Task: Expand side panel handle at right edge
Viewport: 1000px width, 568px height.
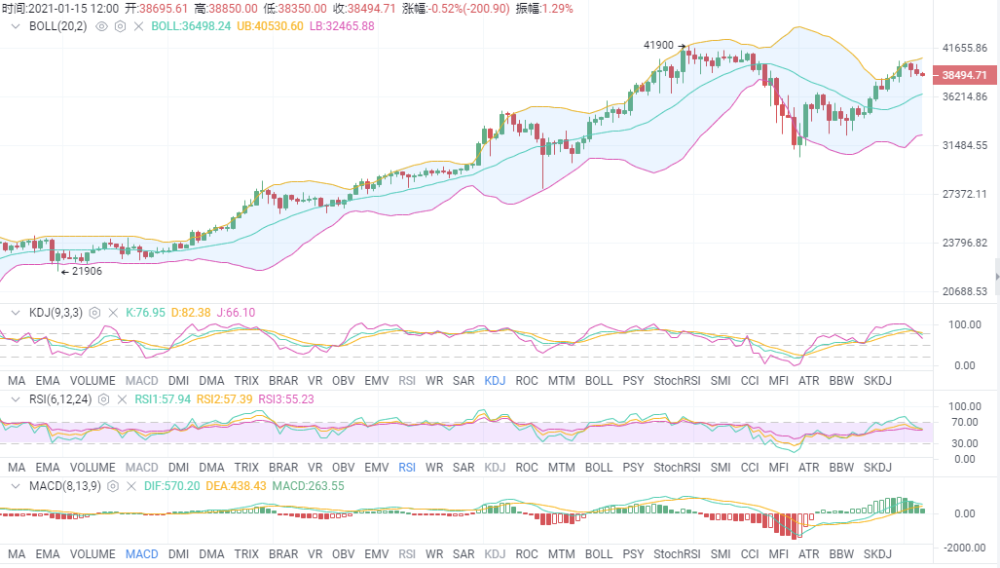Action: [x=997, y=276]
